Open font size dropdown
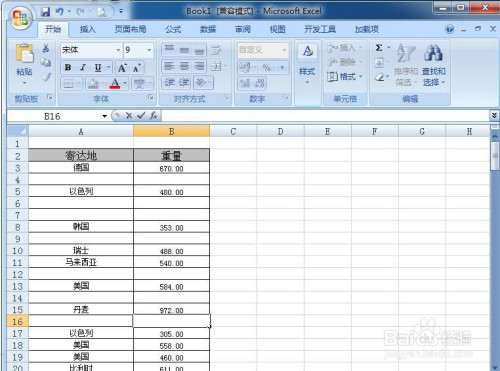 149,50
